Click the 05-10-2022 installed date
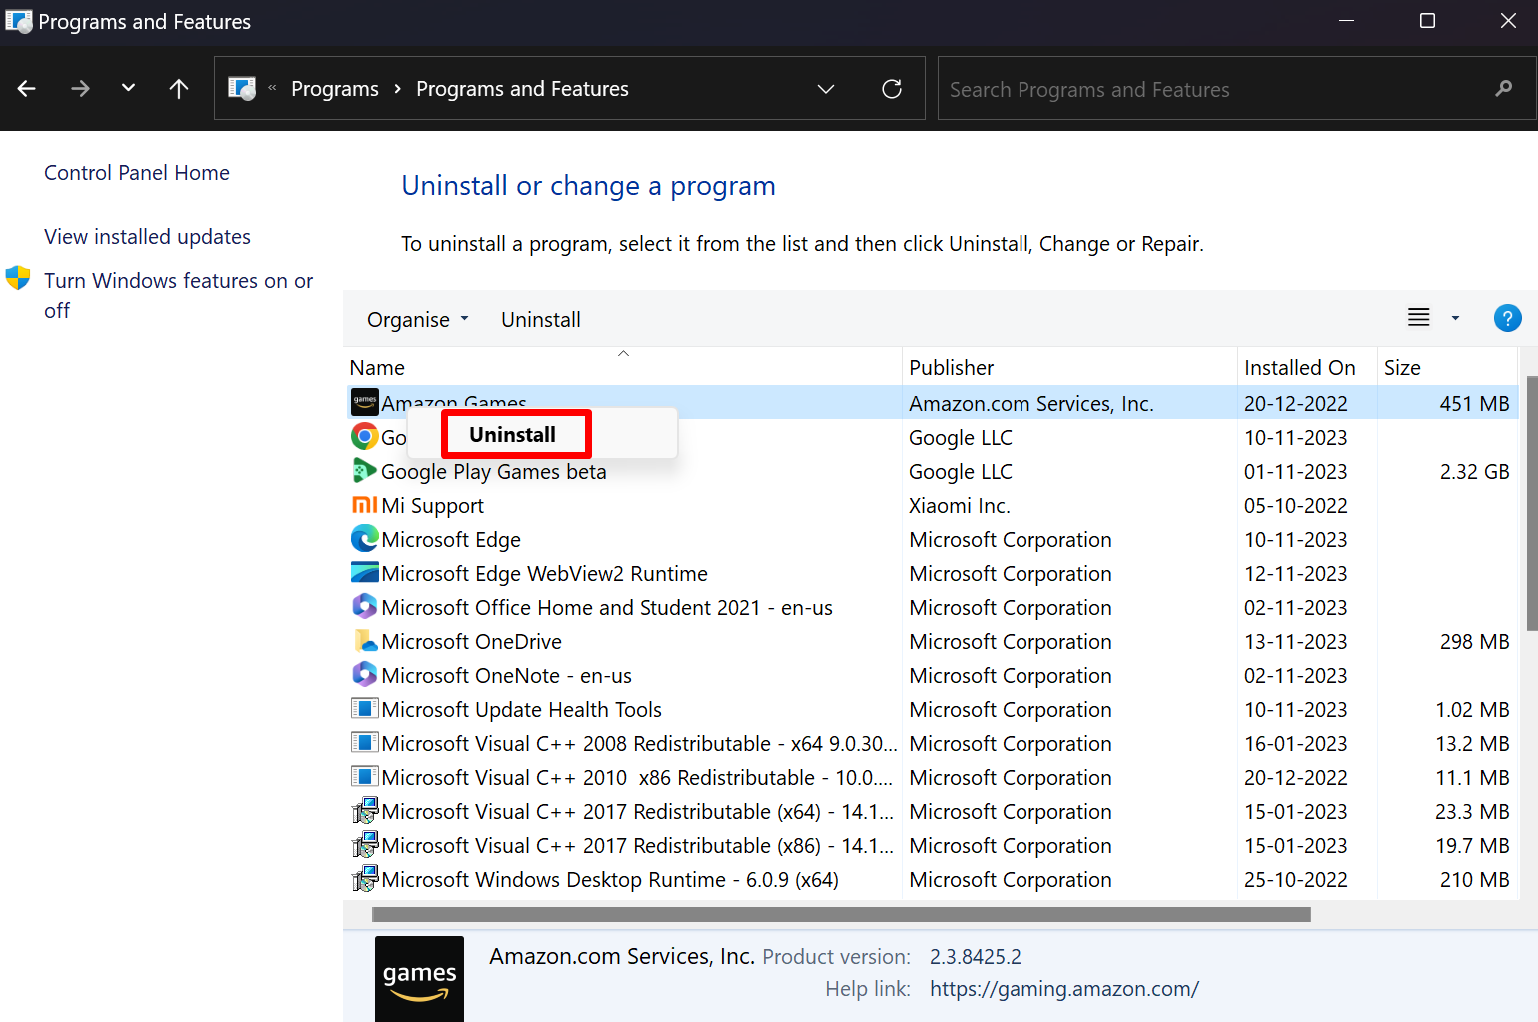This screenshot has width=1538, height=1022. click(x=1296, y=505)
